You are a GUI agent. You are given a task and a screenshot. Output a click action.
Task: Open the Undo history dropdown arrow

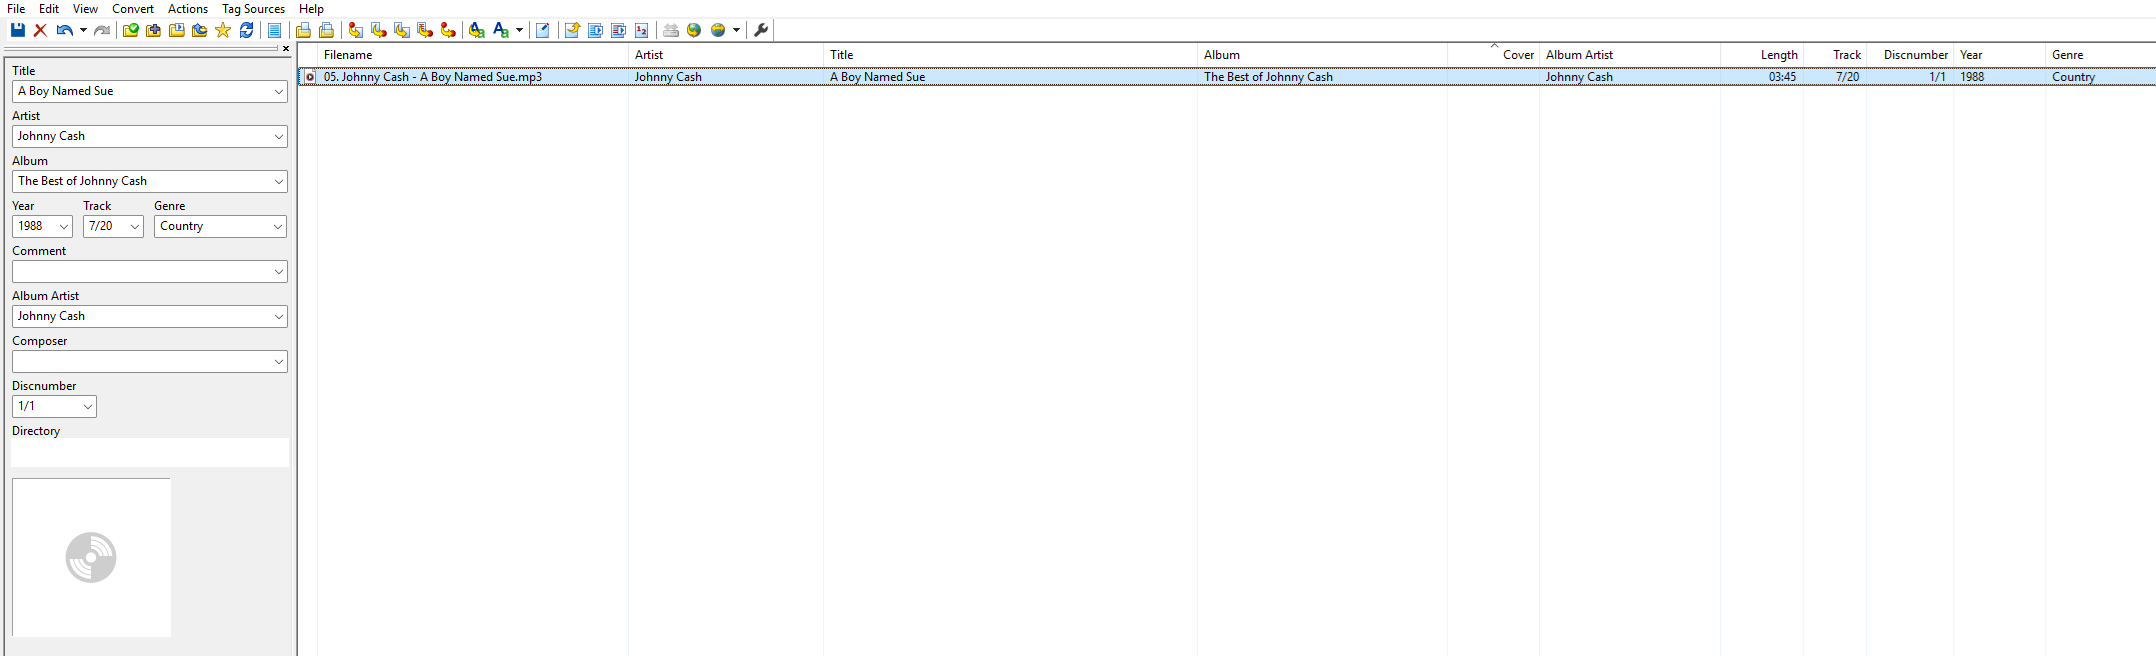[83, 30]
